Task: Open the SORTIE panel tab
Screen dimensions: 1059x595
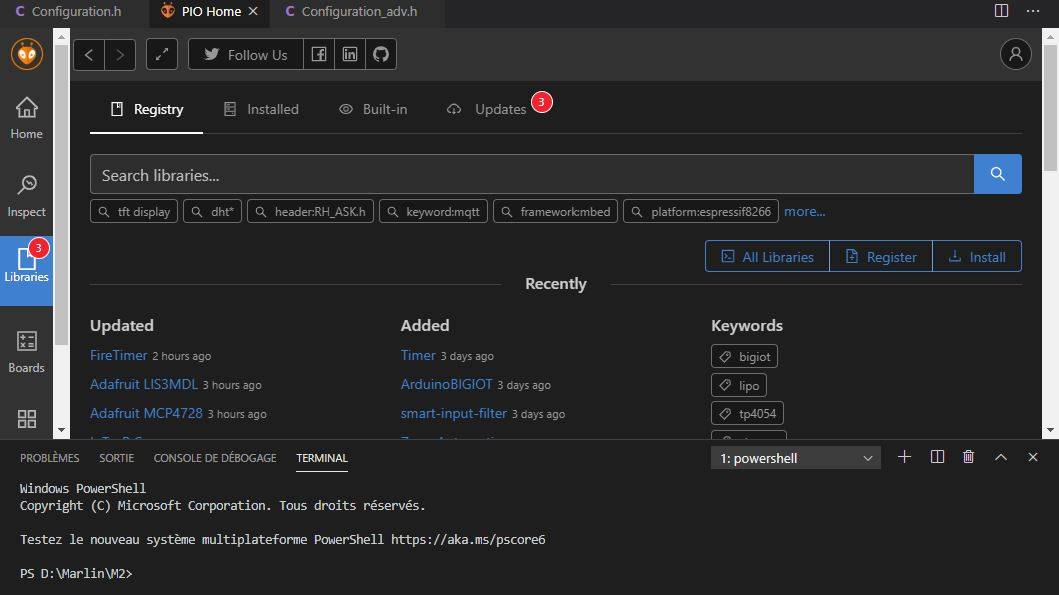Action: (116, 458)
